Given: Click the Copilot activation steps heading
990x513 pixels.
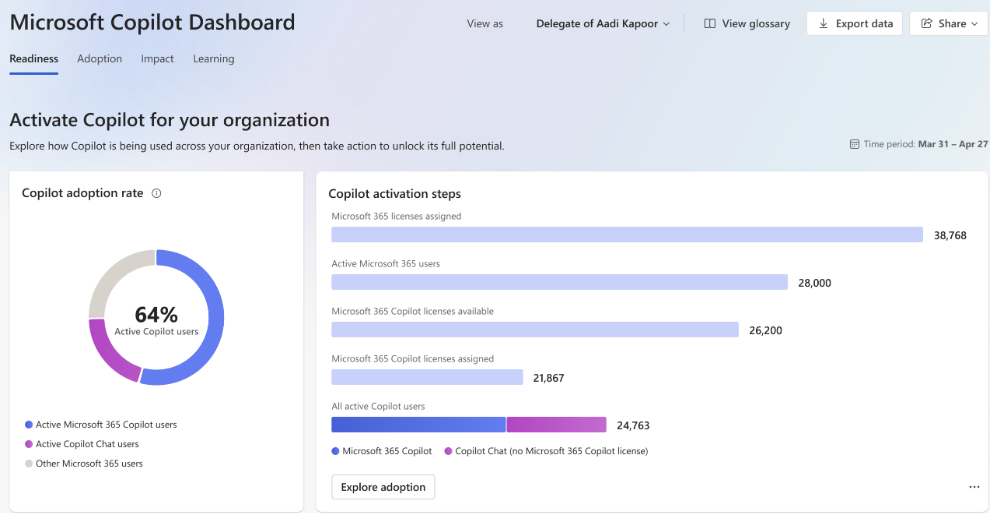Looking at the screenshot, I should (395, 194).
